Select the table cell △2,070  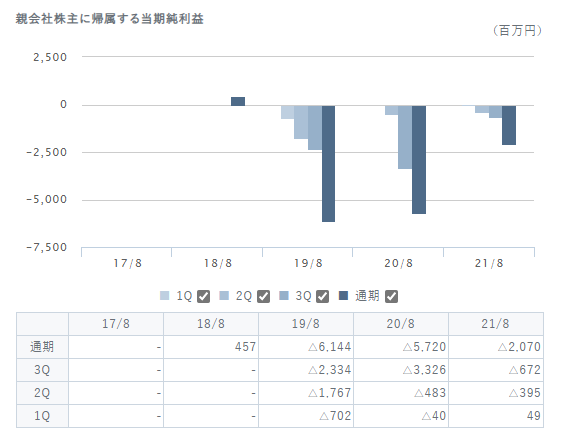496,347
